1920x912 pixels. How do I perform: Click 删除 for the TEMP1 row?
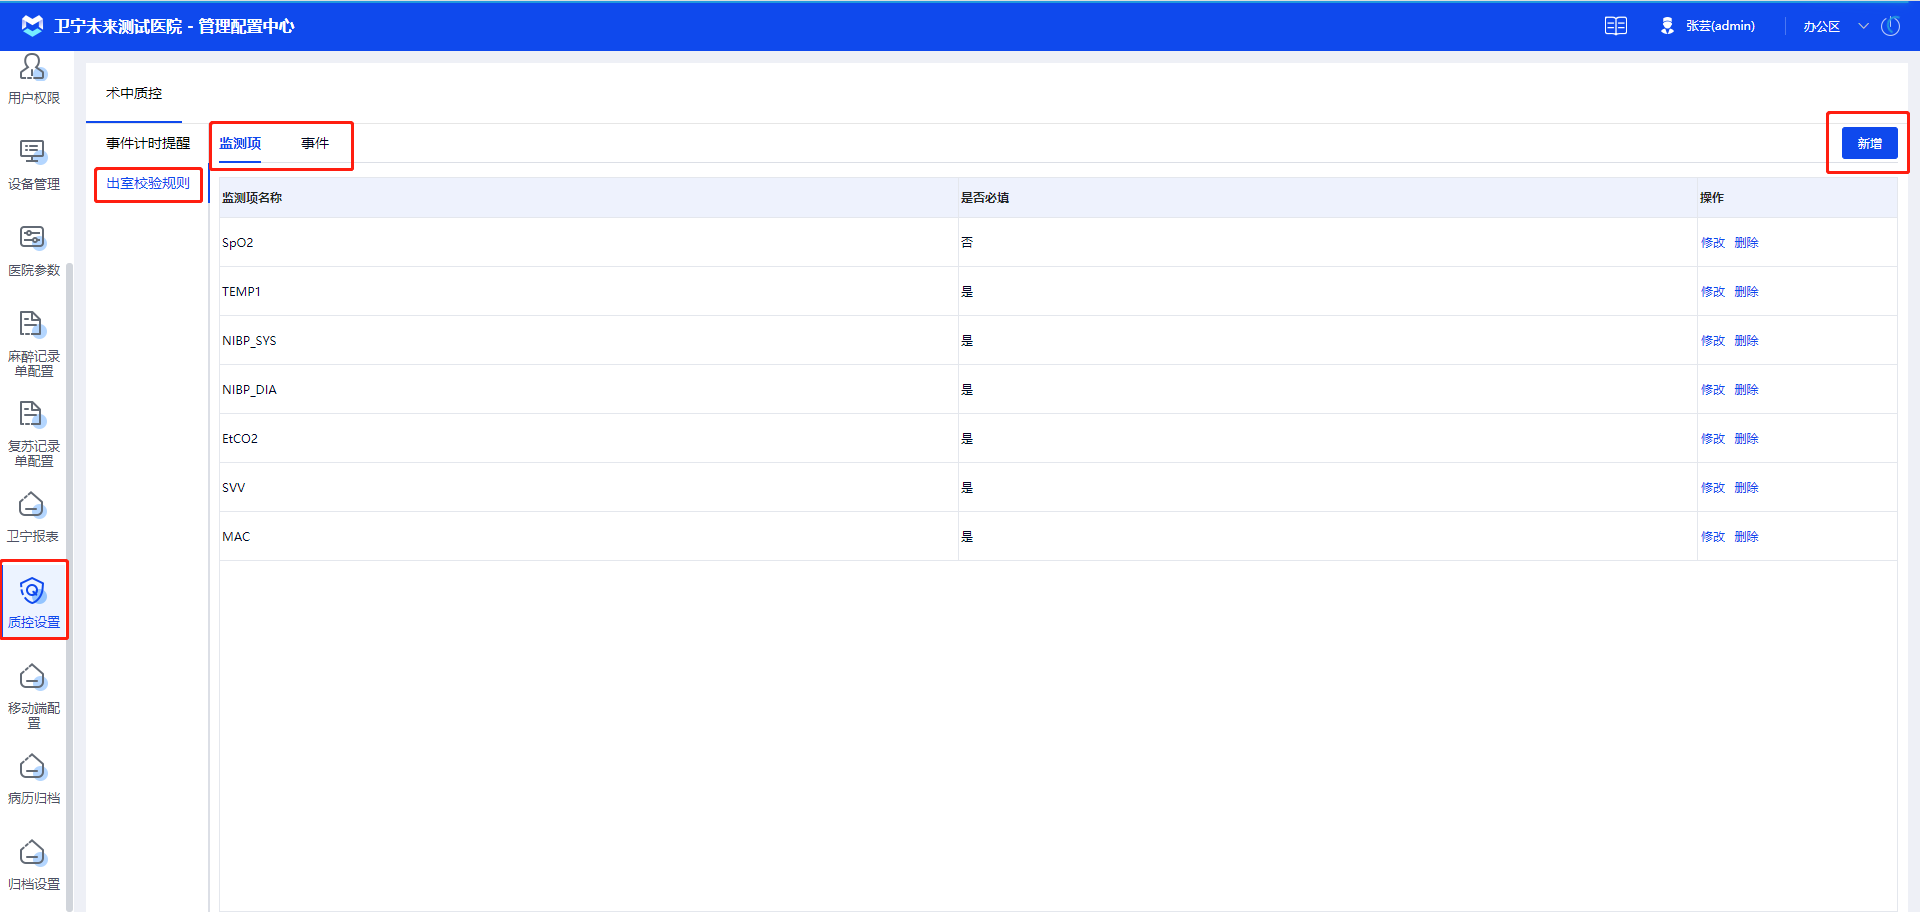pyautogui.click(x=1746, y=291)
